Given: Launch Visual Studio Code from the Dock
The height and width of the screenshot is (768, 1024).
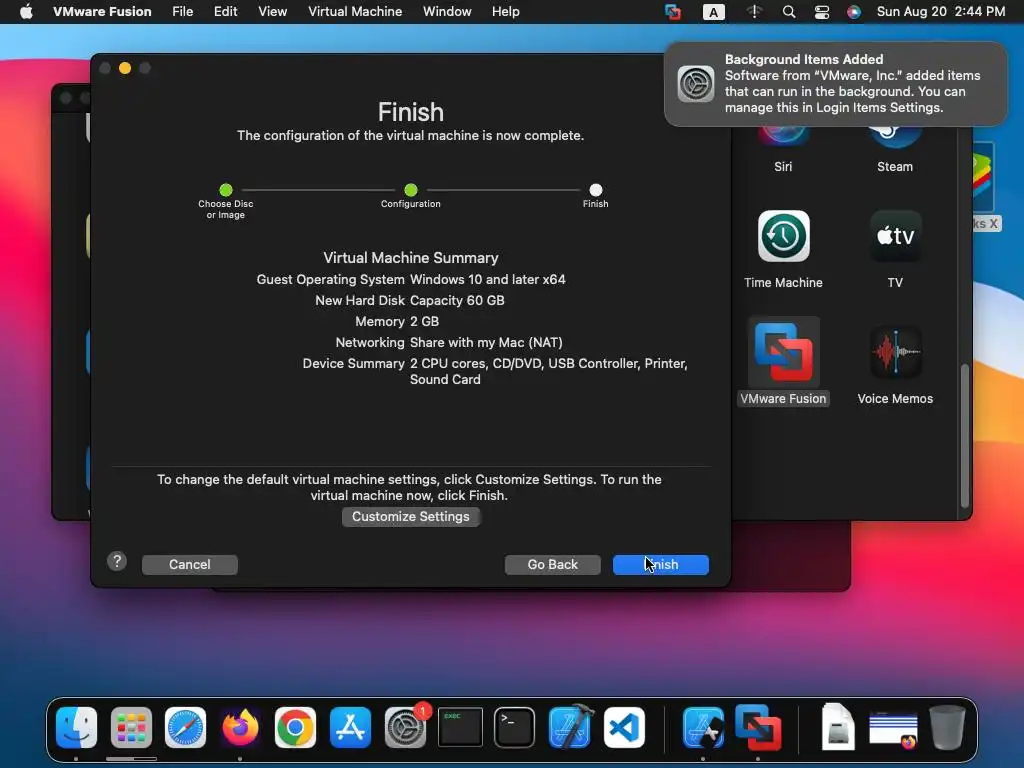Looking at the screenshot, I should [624, 727].
